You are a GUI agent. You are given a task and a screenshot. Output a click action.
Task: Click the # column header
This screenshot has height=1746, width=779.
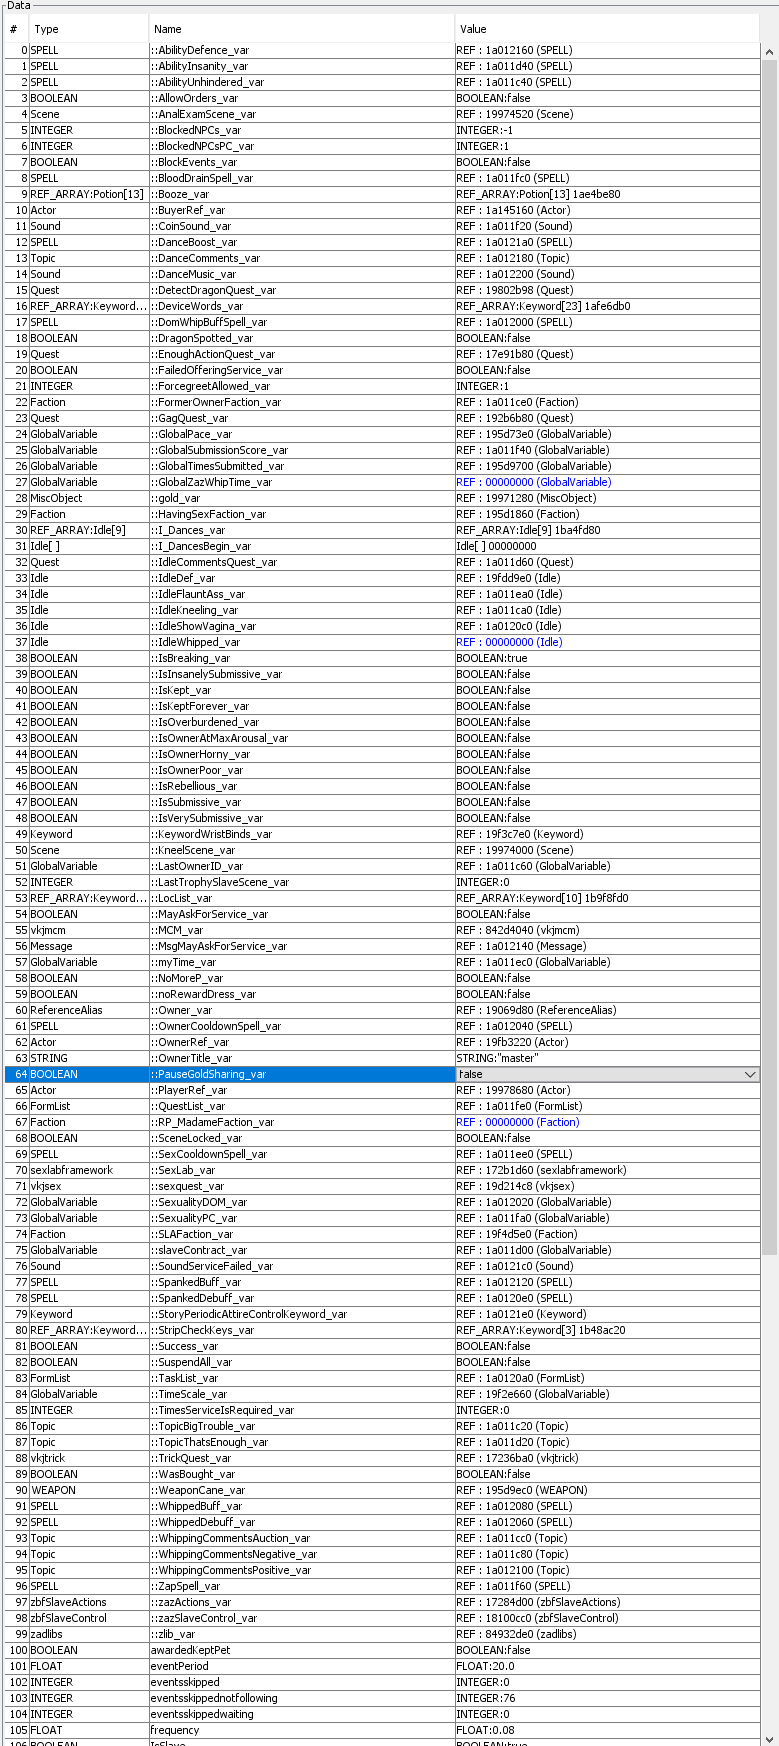(x=14, y=29)
